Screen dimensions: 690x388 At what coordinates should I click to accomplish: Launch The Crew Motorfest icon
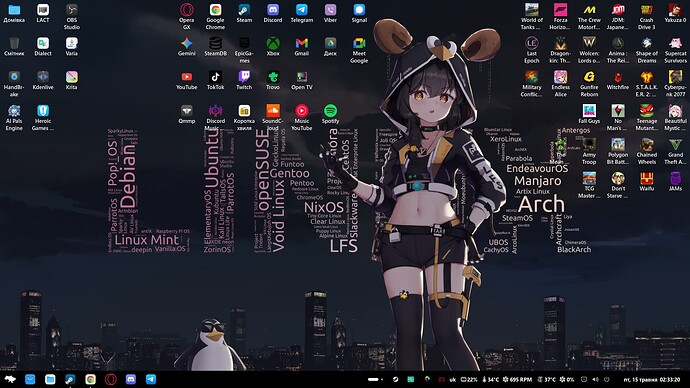(589, 16)
